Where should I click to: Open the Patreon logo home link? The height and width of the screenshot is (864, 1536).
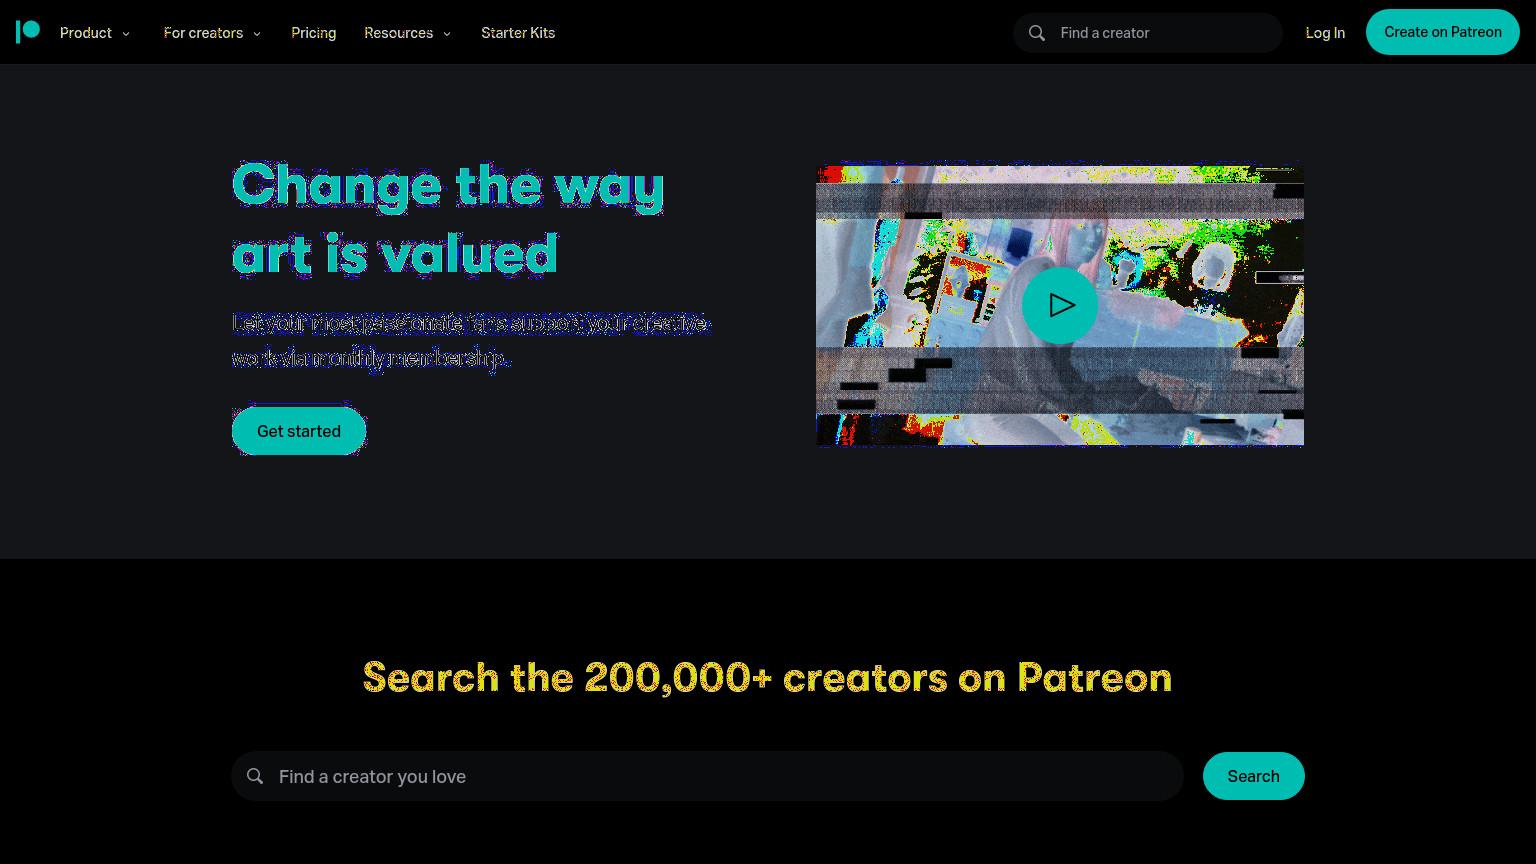28,32
